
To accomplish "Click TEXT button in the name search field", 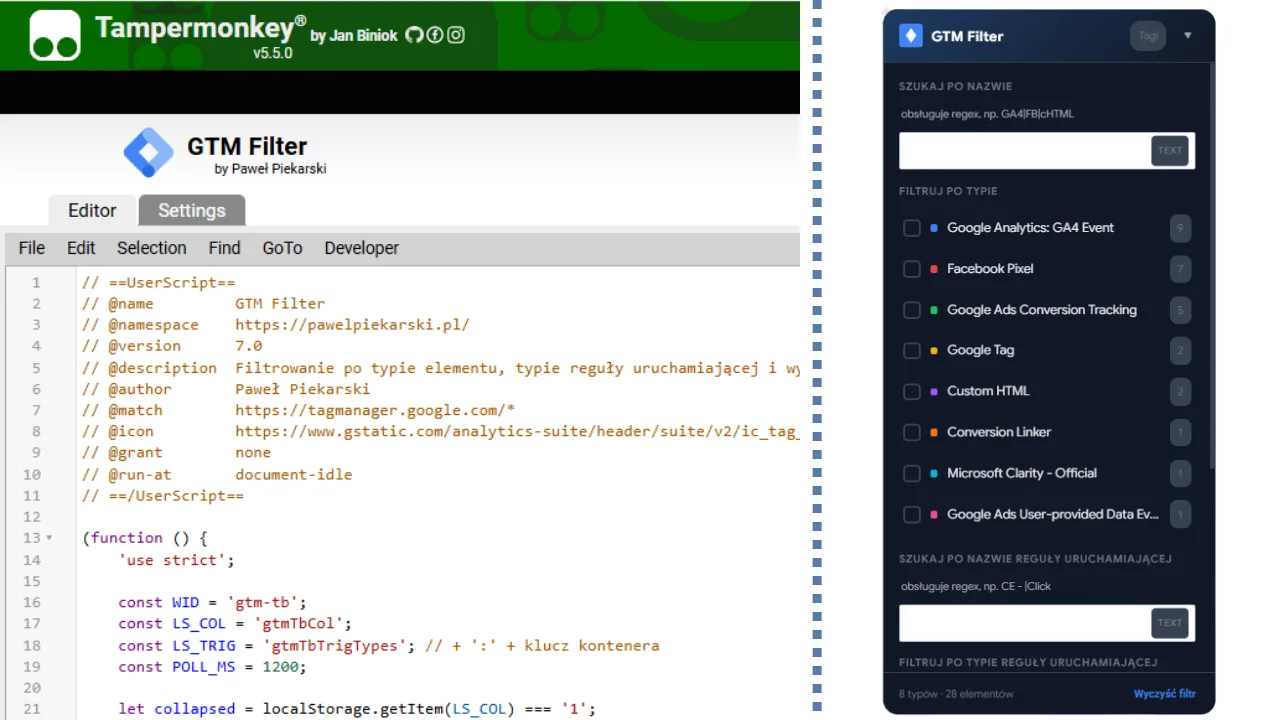I will (x=1170, y=151).
